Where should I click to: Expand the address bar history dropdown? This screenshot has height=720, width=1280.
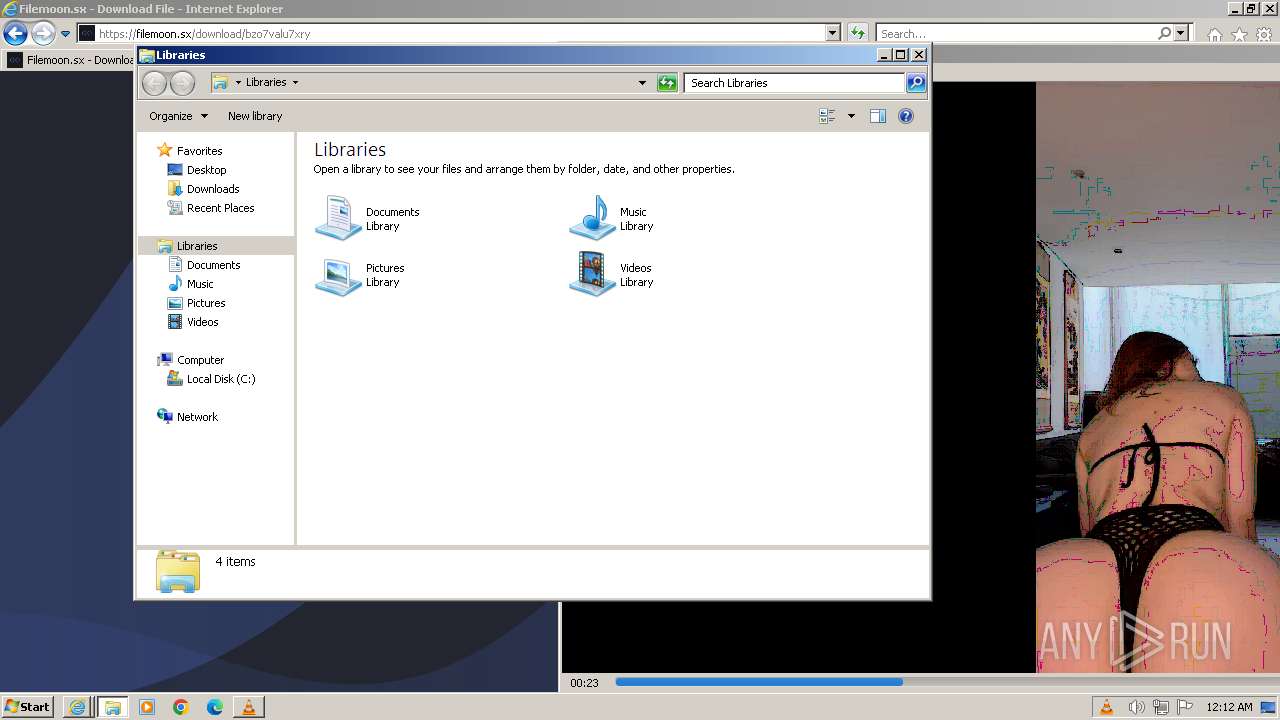tap(642, 83)
